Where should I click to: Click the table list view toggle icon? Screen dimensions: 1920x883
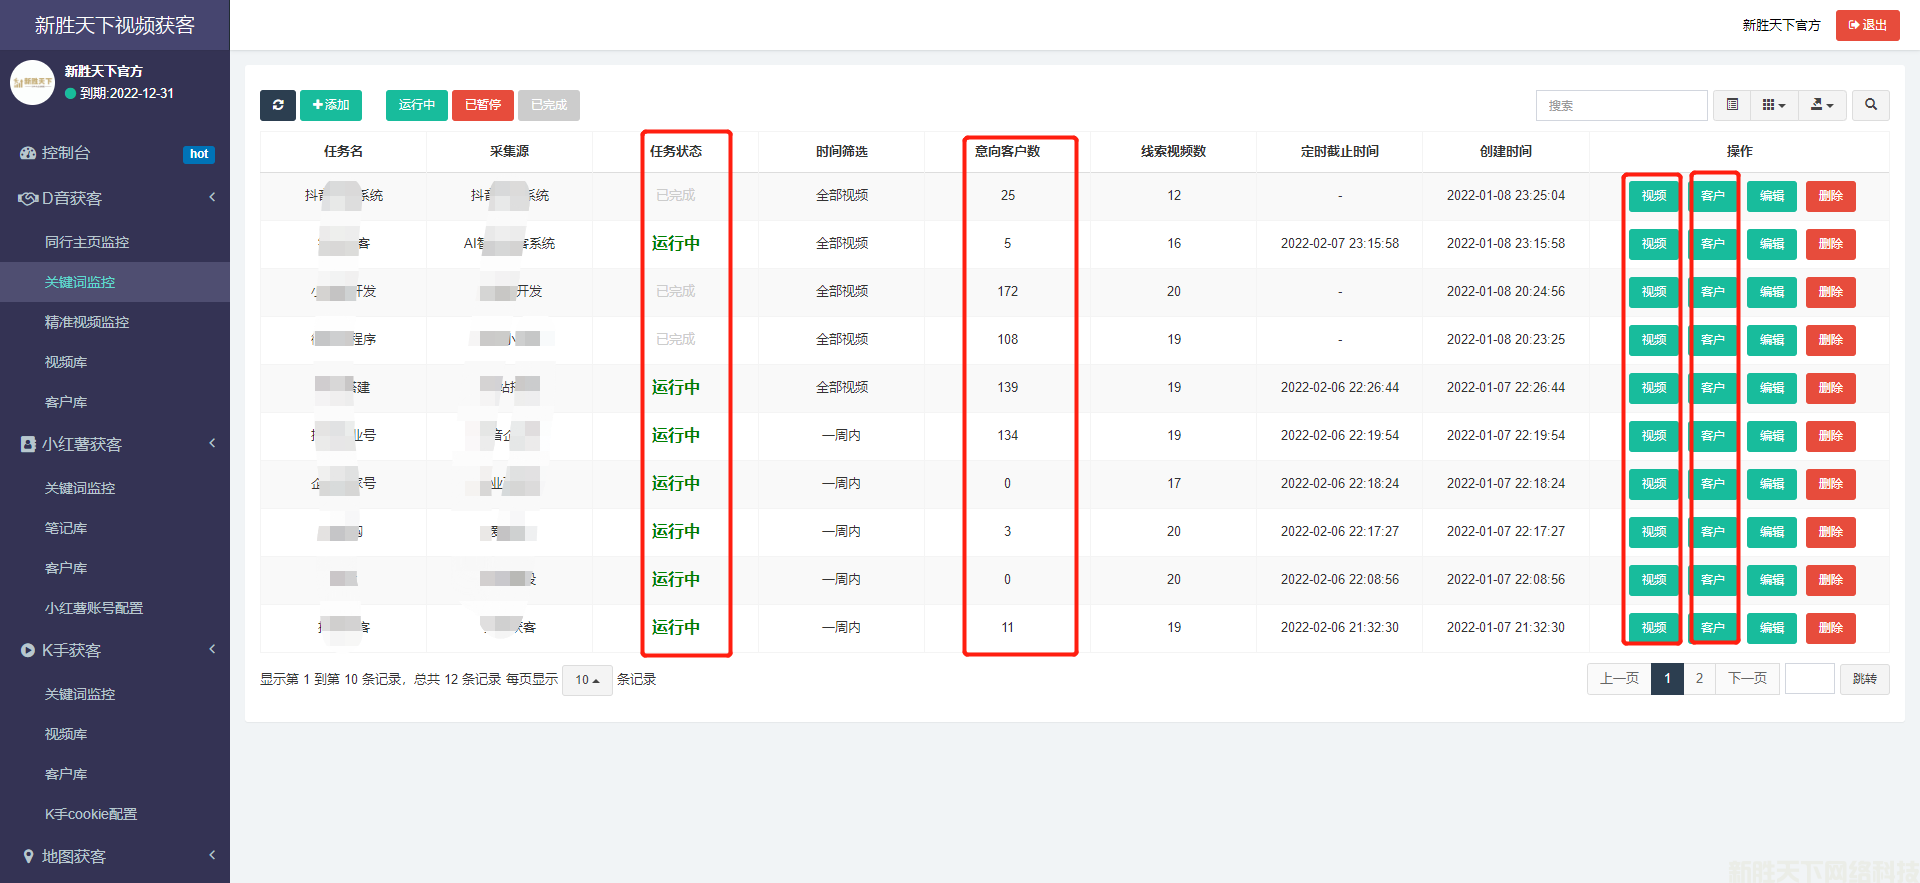click(x=1732, y=105)
